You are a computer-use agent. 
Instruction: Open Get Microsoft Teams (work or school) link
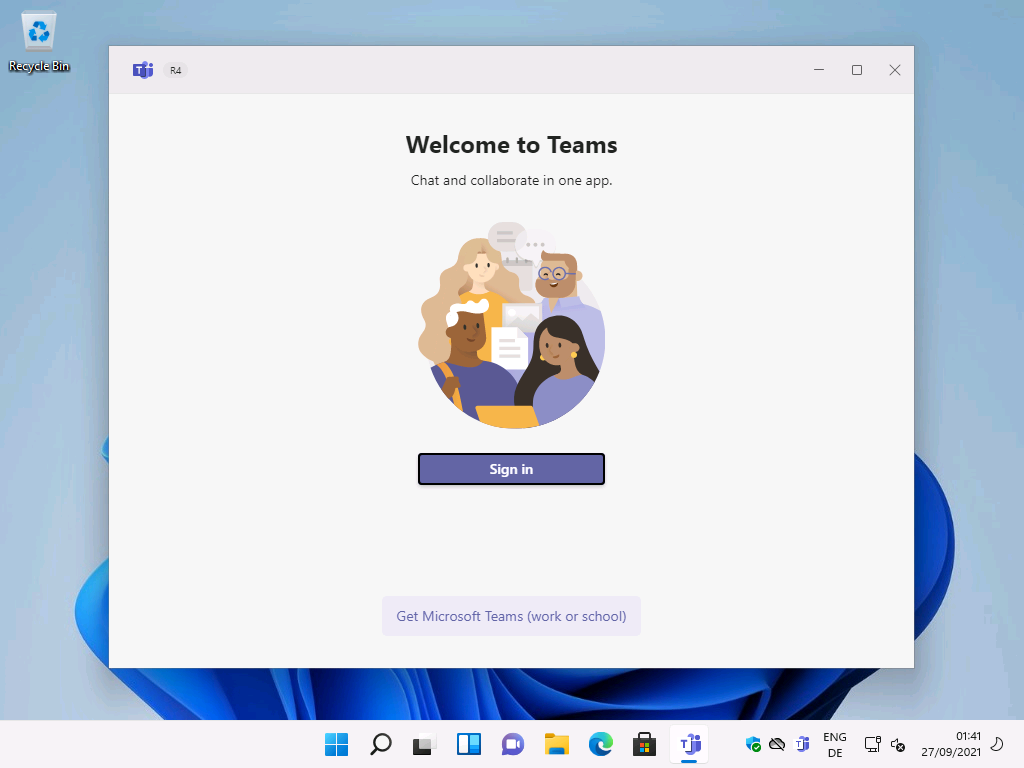pos(511,616)
